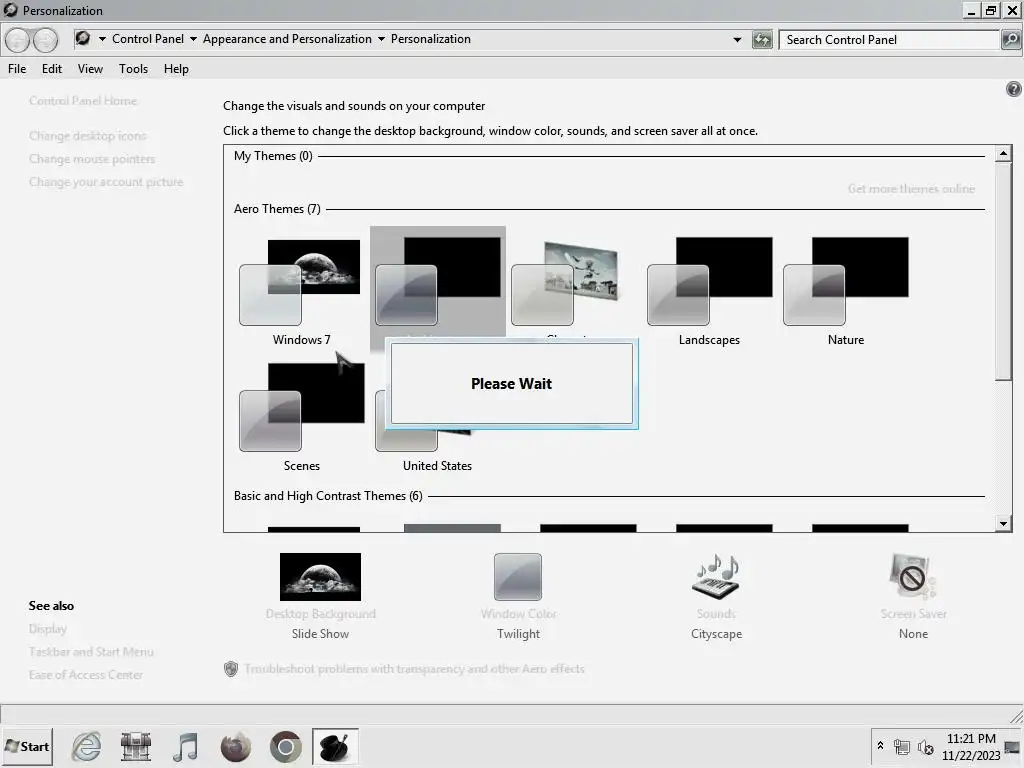This screenshot has height=768, width=1024.
Task: Open the library explorer taskbar icon
Action: [136, 746]
